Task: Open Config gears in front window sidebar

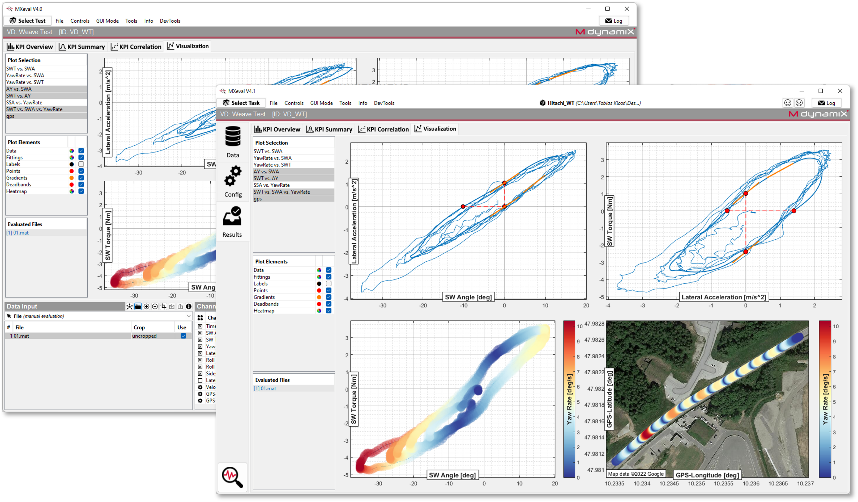Action: click(x=233, y=181)
